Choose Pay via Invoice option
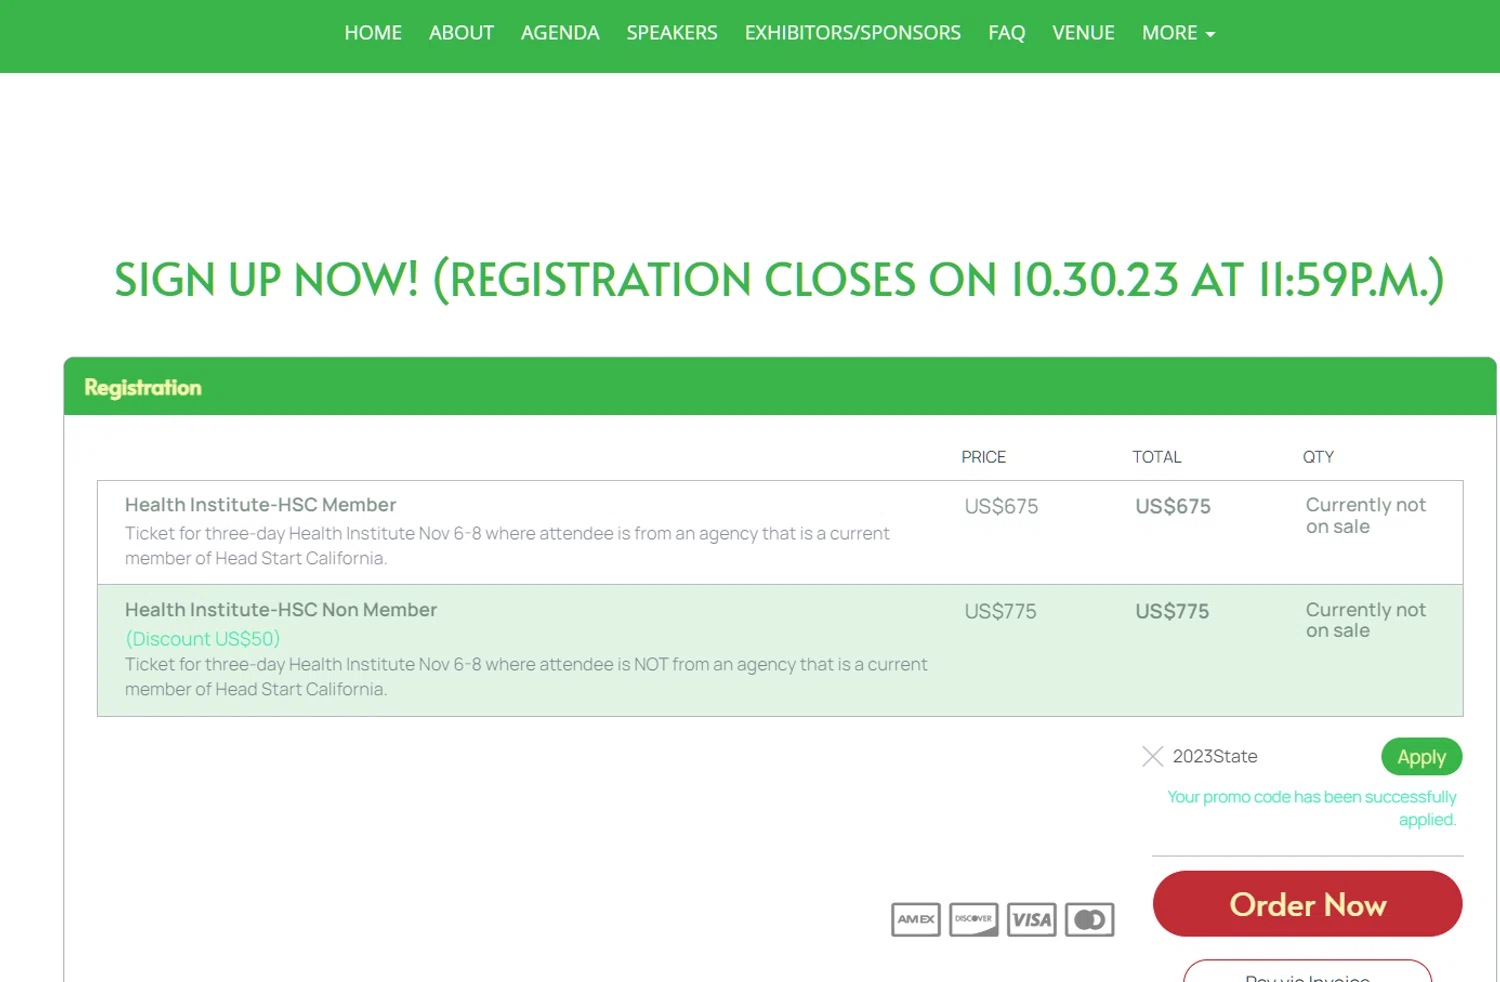 pyautogui.click(x=1307, y=972)
